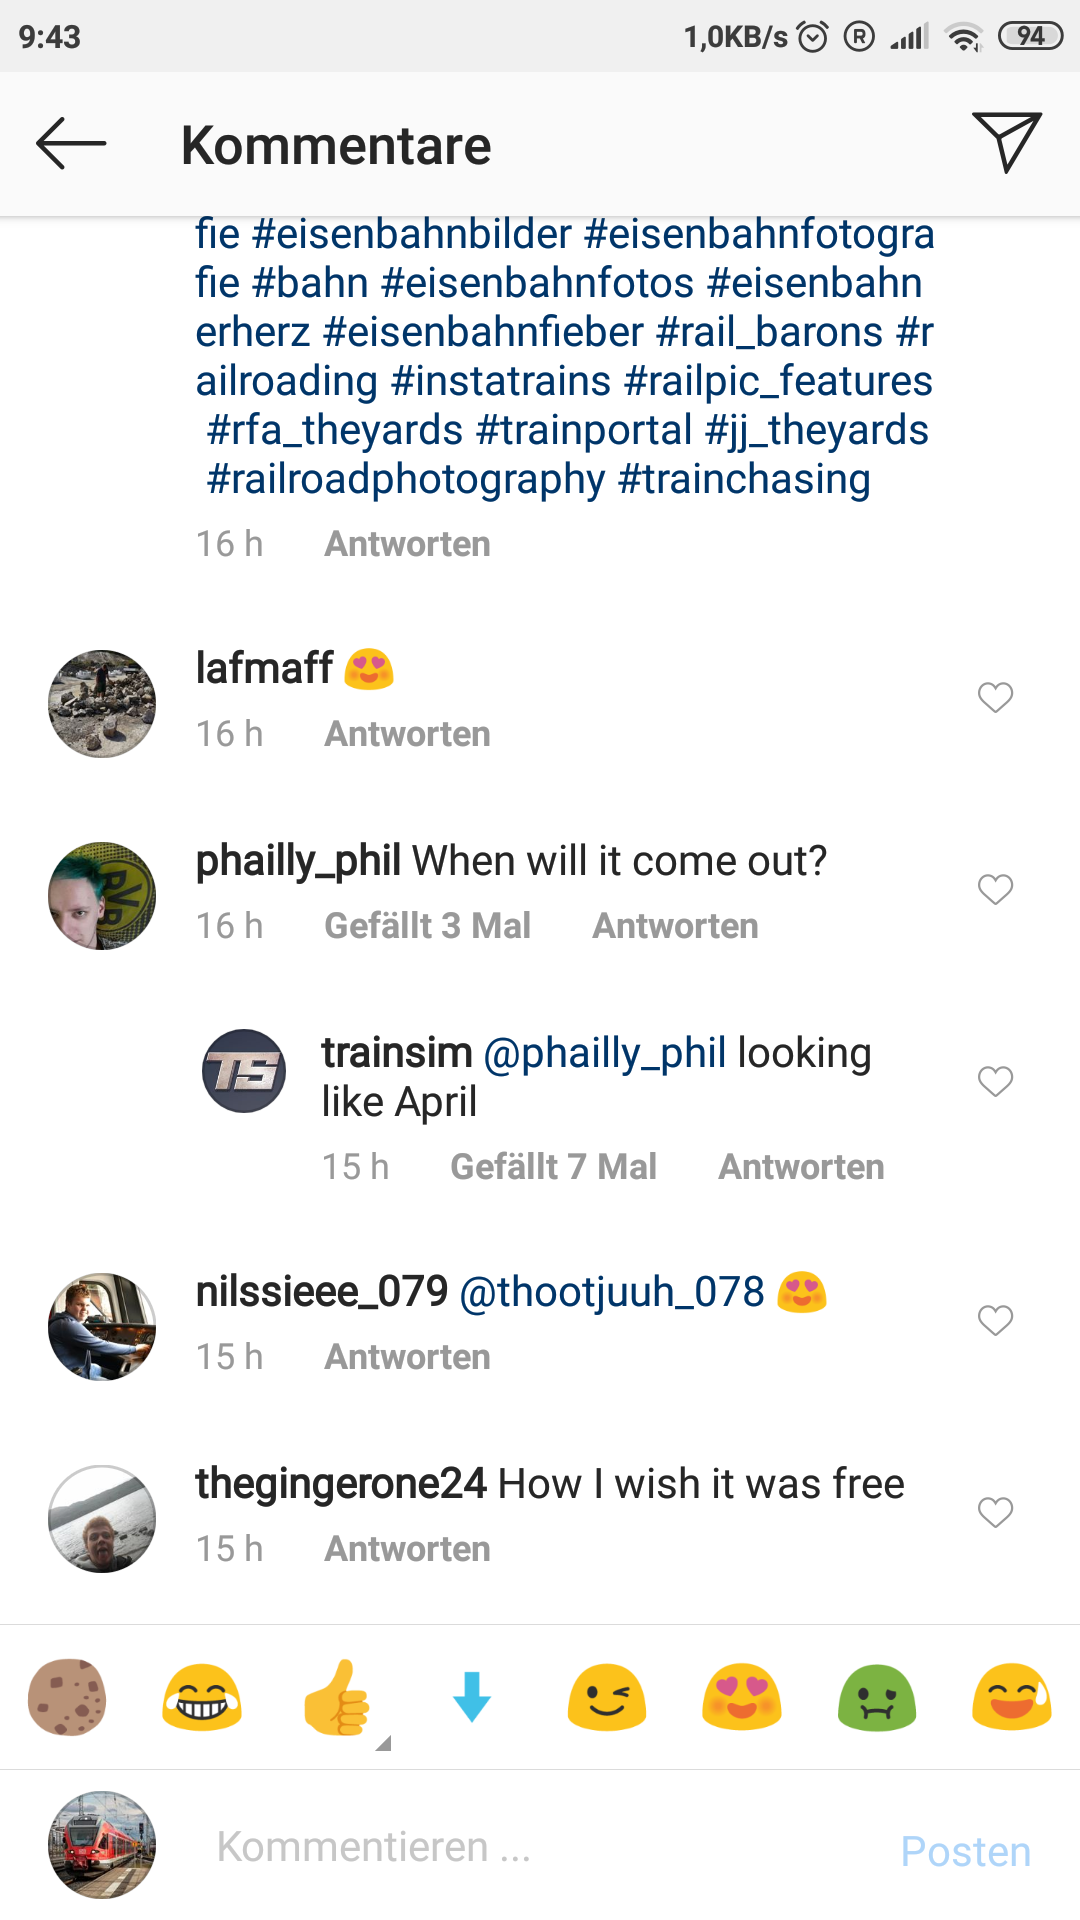Insert the winking face emoji

[606, 1697]
